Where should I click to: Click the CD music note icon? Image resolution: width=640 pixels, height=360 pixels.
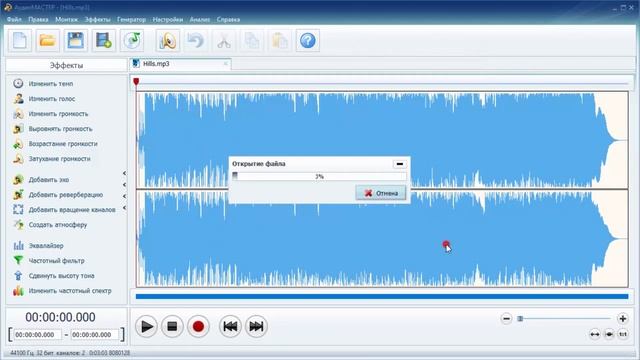[132, 41]
